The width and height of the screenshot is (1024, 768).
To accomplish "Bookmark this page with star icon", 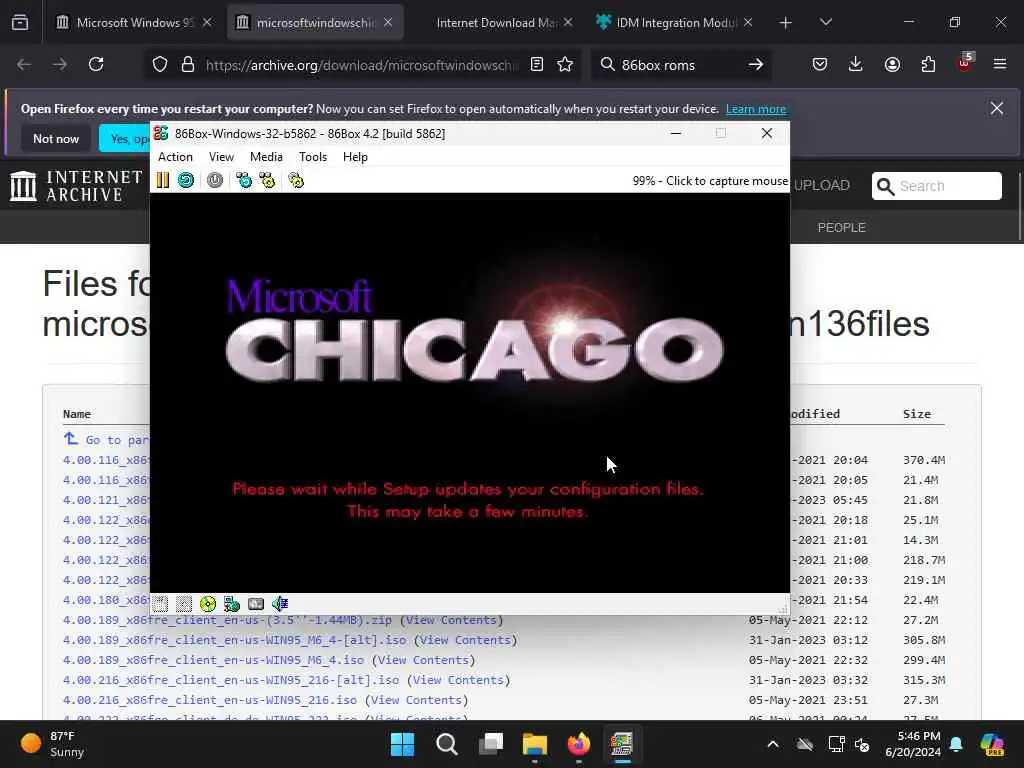I will click(x=565, y=64).
